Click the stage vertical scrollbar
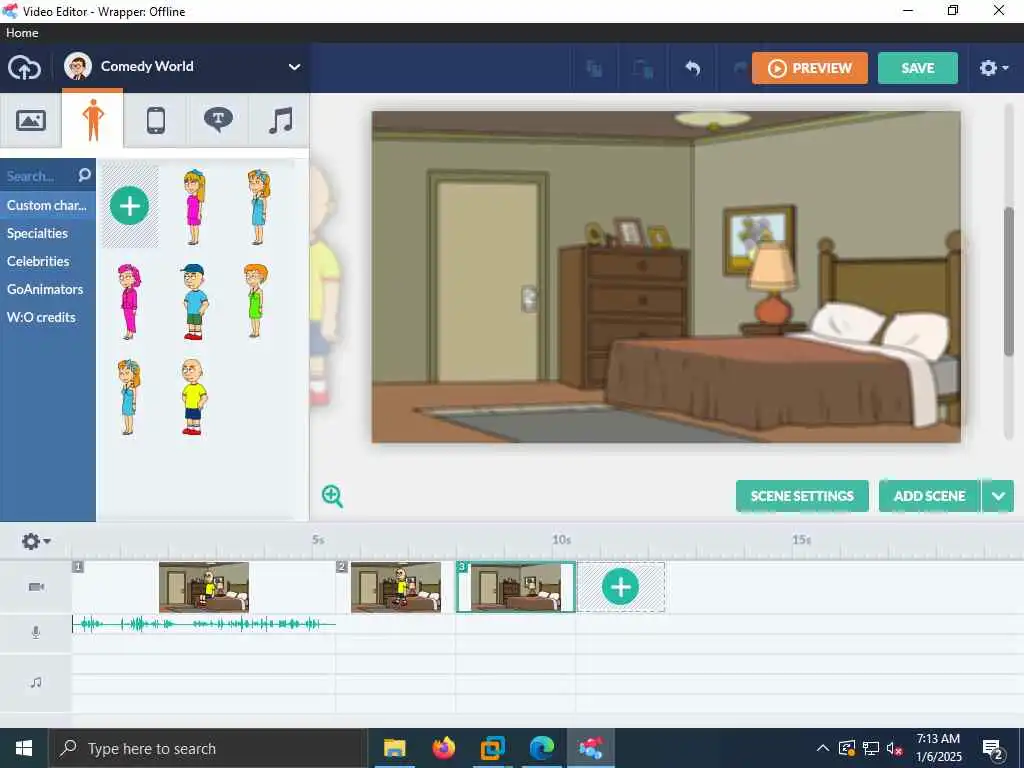Screen dimensions: 1024x768 [x=1010, y=281]
